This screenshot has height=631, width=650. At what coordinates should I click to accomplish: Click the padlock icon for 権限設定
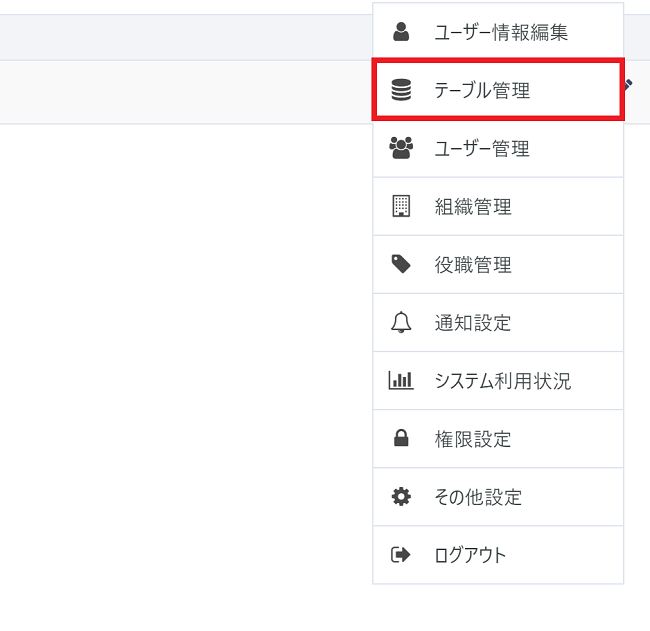401,439
